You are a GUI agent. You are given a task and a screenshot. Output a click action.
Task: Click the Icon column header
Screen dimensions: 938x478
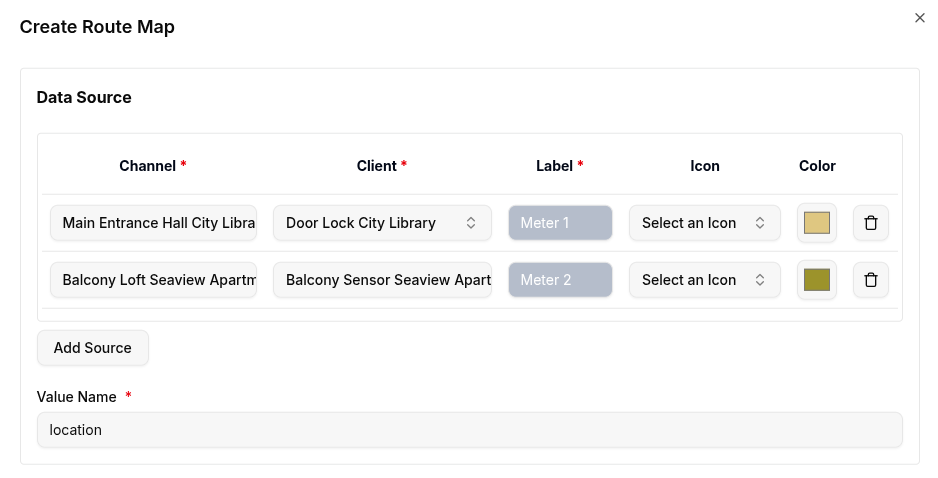point(705,166)
